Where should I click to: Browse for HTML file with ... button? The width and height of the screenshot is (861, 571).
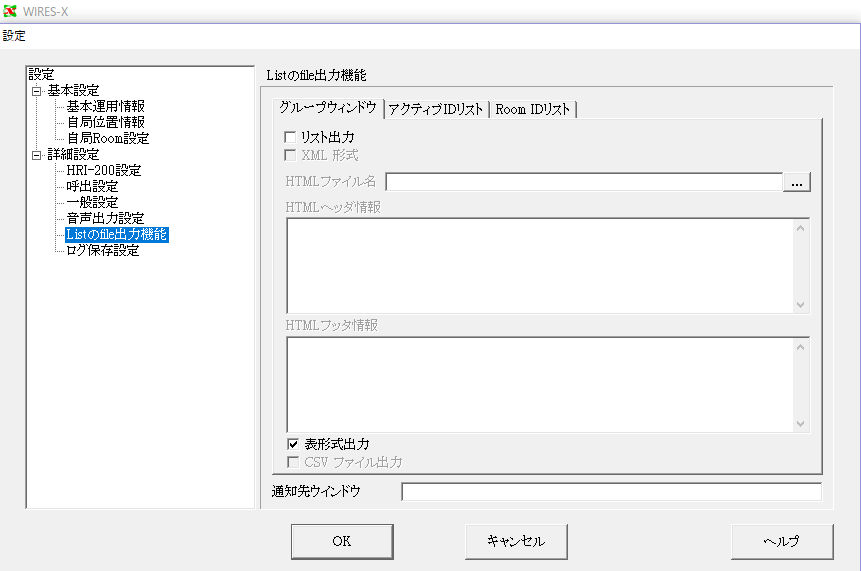(x=797, y=182)
